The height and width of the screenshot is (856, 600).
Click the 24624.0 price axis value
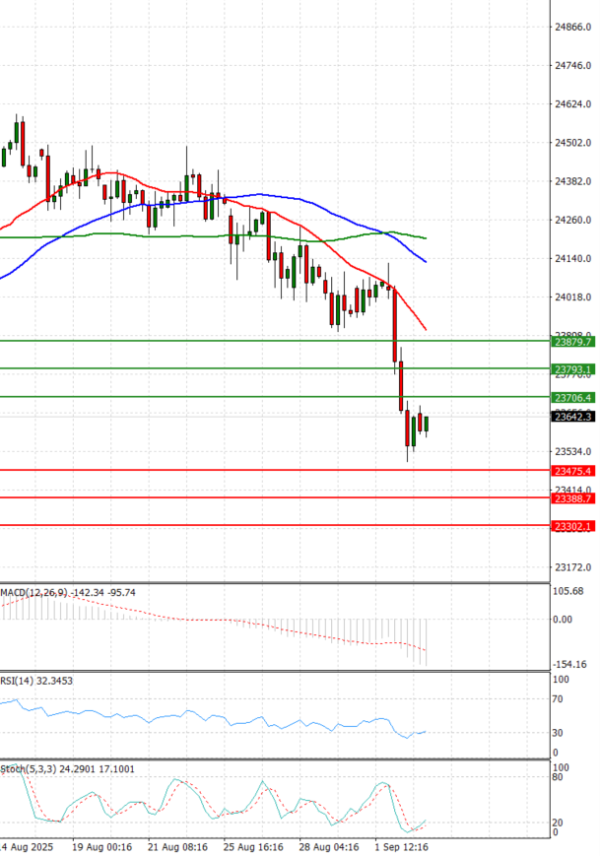[x=573, y=104]
